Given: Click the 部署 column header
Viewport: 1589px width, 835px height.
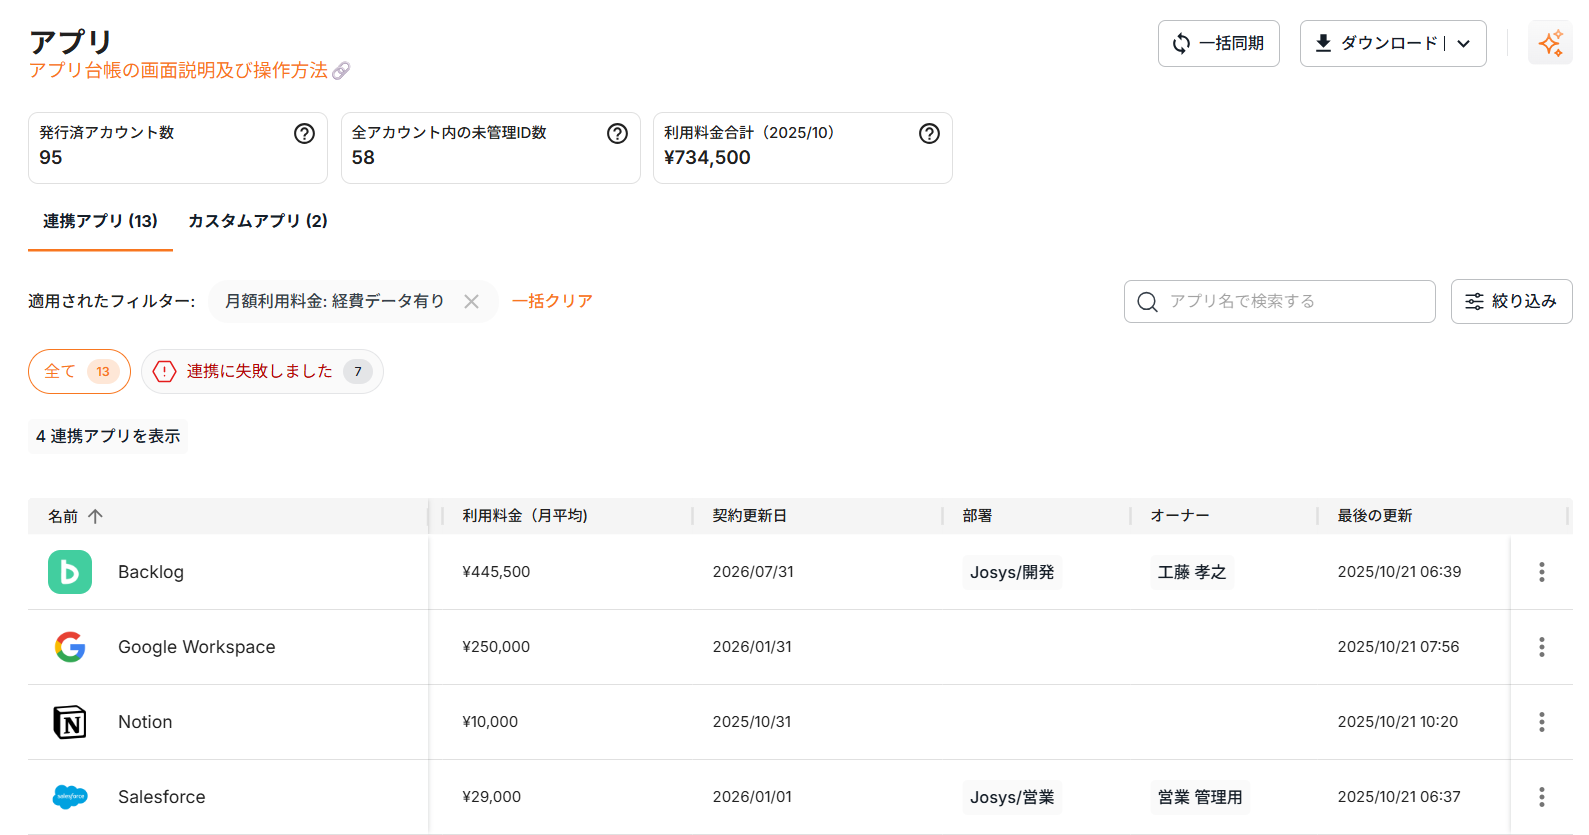Looking at the screenshot, I should tap(977, 516).
